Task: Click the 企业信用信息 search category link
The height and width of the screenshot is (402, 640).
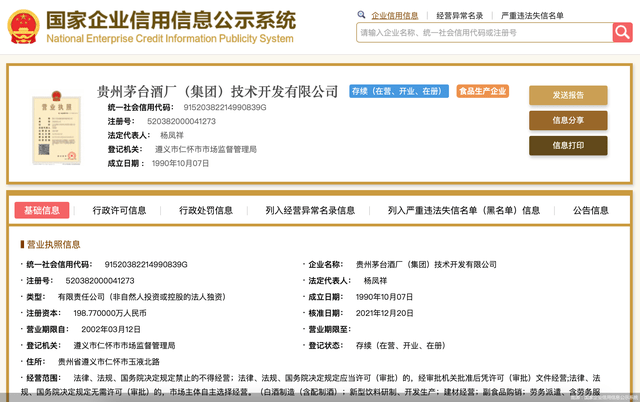Action: 394,16
